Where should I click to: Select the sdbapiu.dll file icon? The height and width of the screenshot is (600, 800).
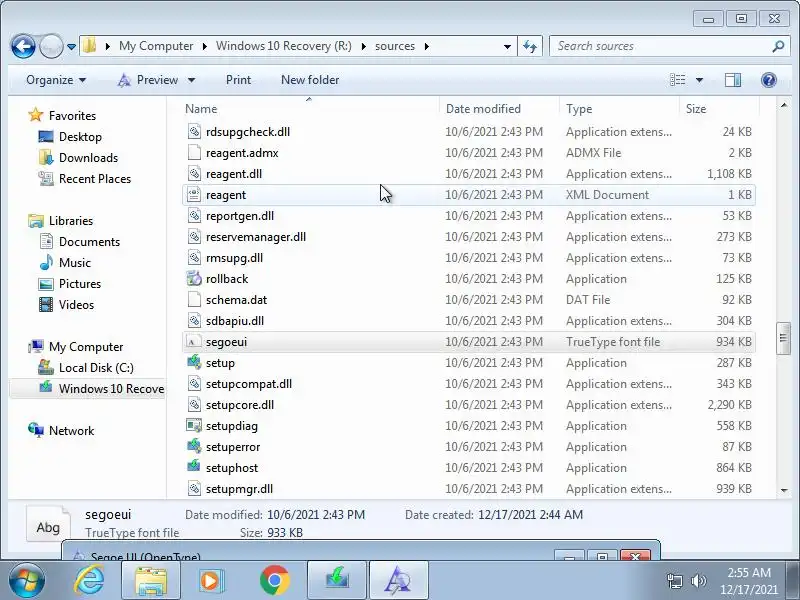click(x=194, y=320)
